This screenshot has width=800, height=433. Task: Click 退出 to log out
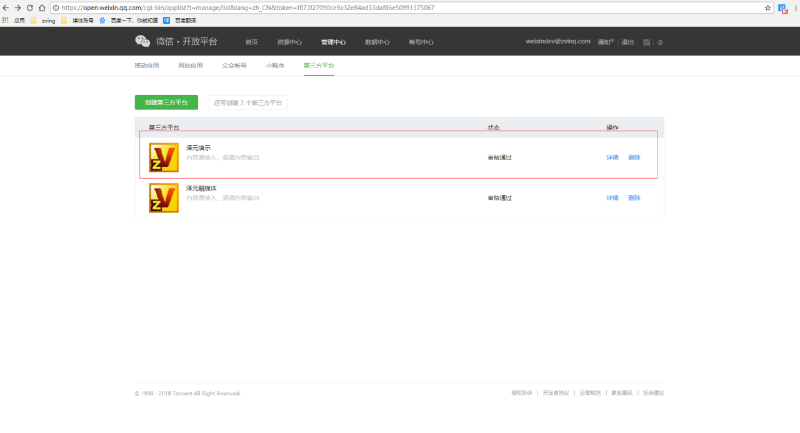pos(628,42)
